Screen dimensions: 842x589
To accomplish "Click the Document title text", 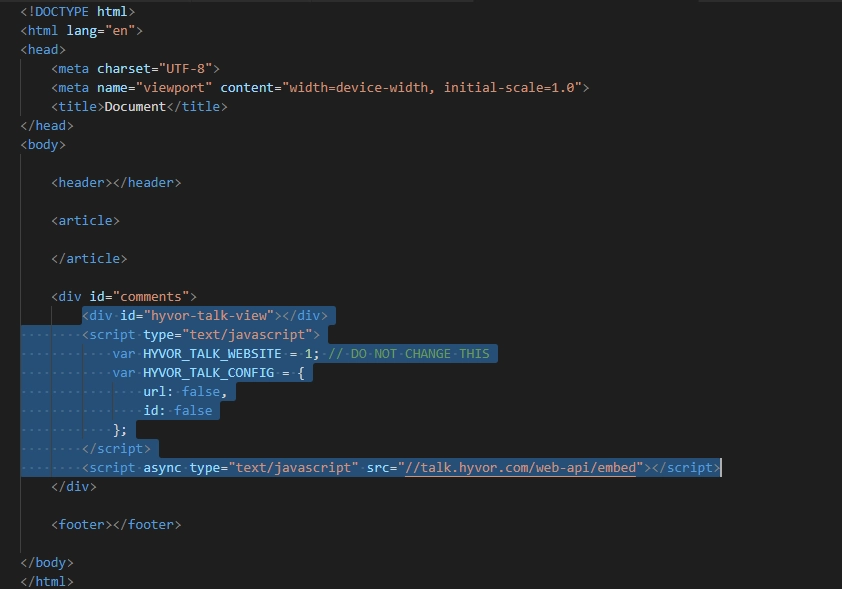I will click(x=135, y=106).
